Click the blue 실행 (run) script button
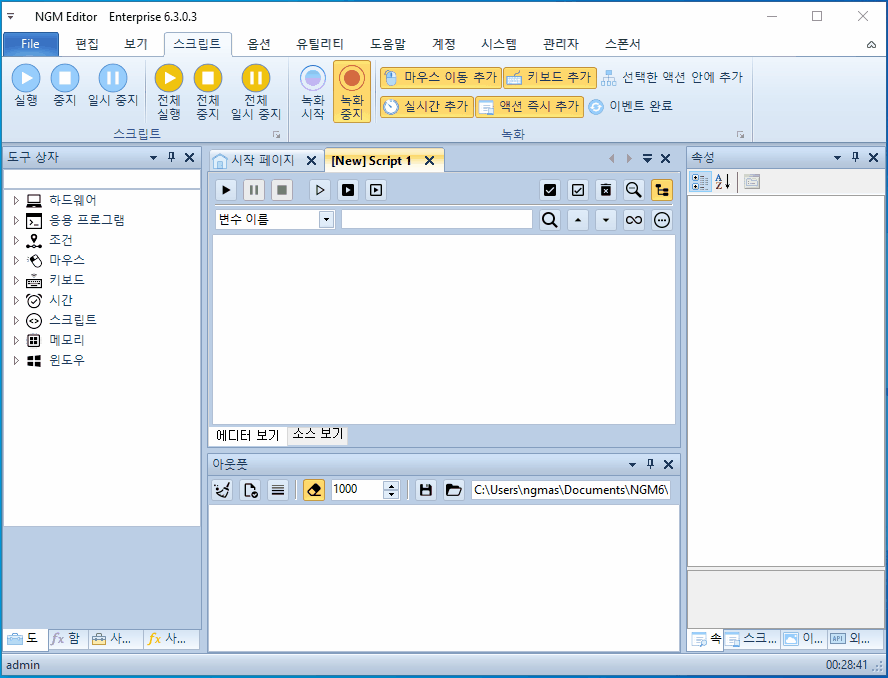Viewport: 888px width, 678px height. tap(25, 86)
